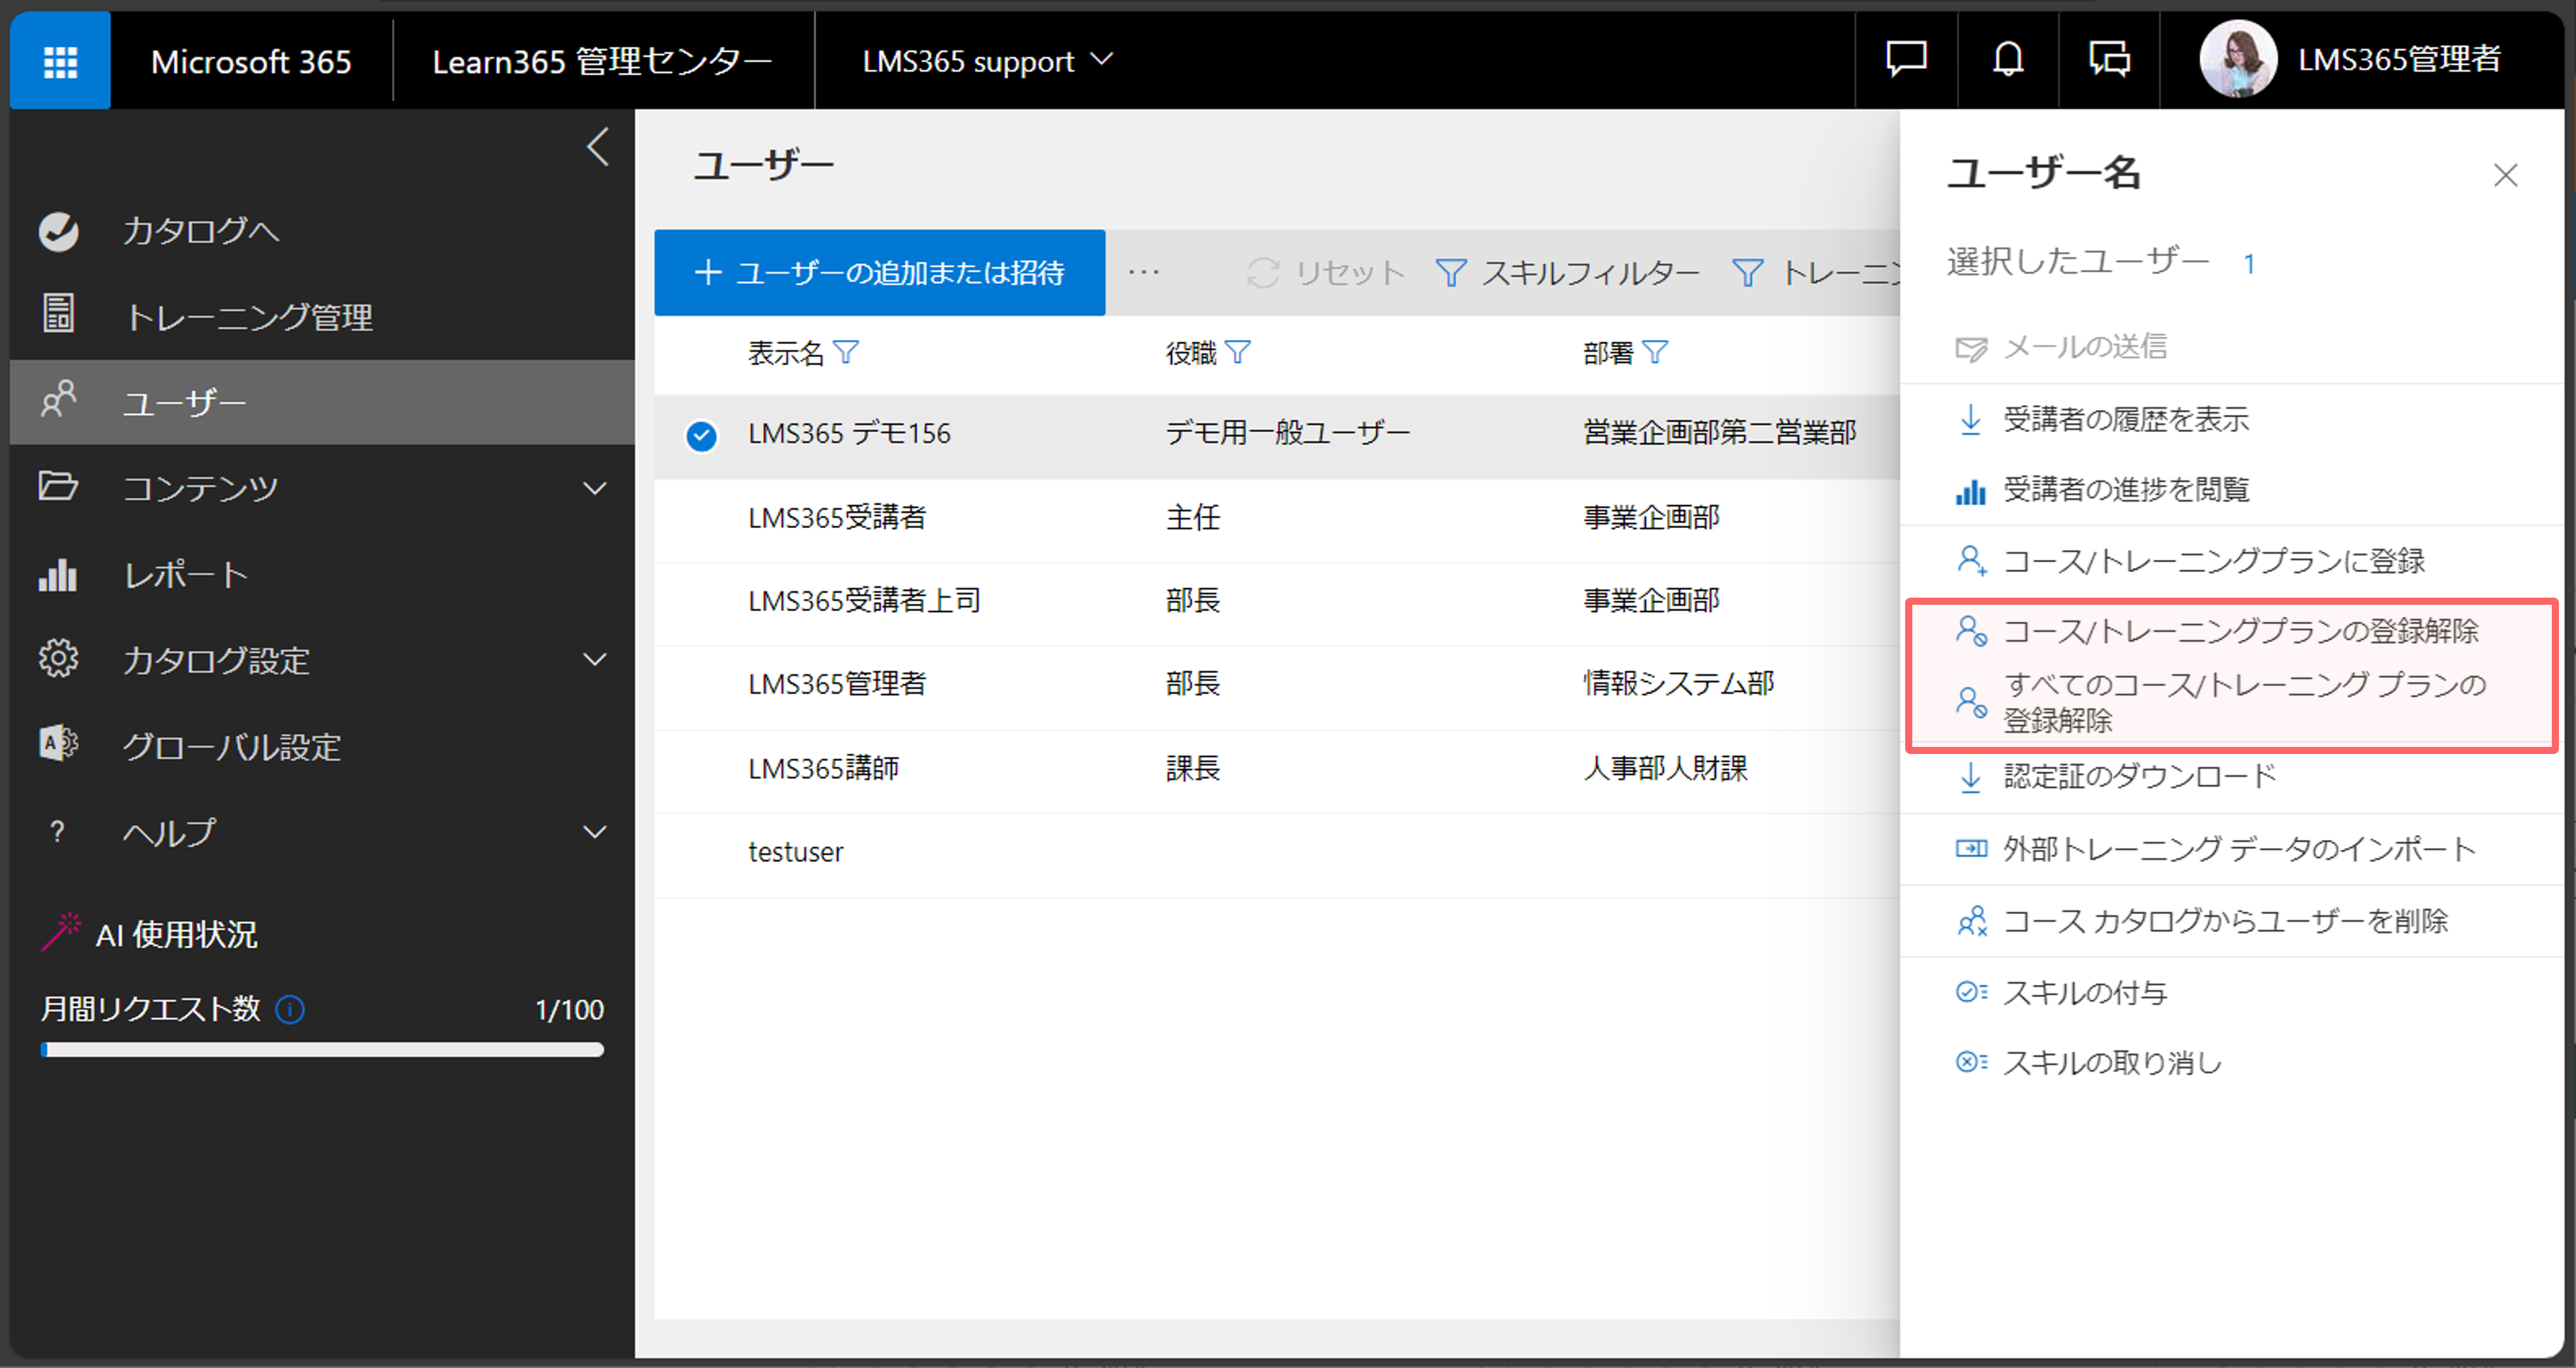Close the ユーザー名 panel
The image size is (2576, 1368).
tap(2505, 175)
